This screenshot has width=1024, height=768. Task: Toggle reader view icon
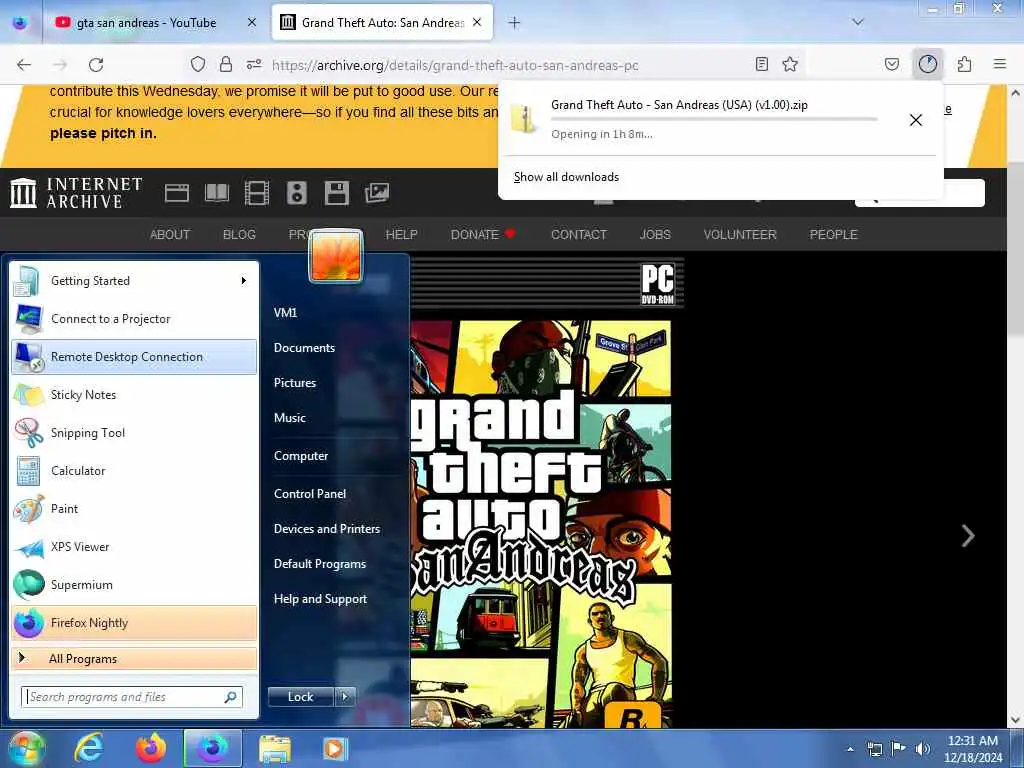761,64
